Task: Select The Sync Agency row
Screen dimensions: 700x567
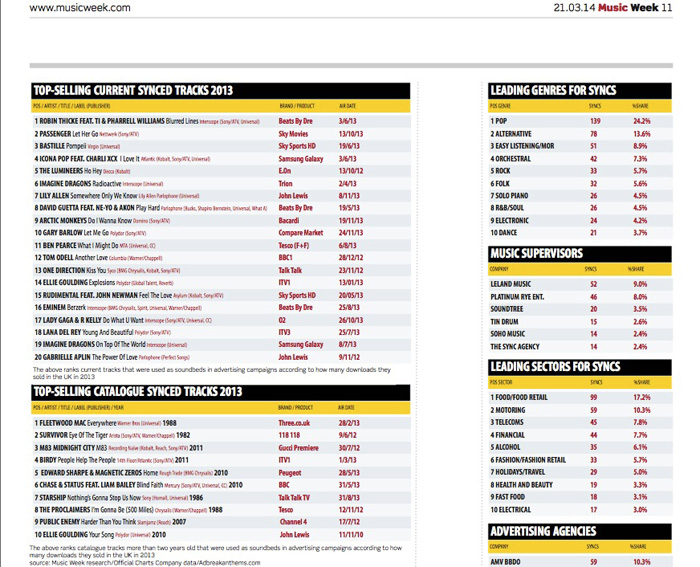Action: (x=579, y=346)
